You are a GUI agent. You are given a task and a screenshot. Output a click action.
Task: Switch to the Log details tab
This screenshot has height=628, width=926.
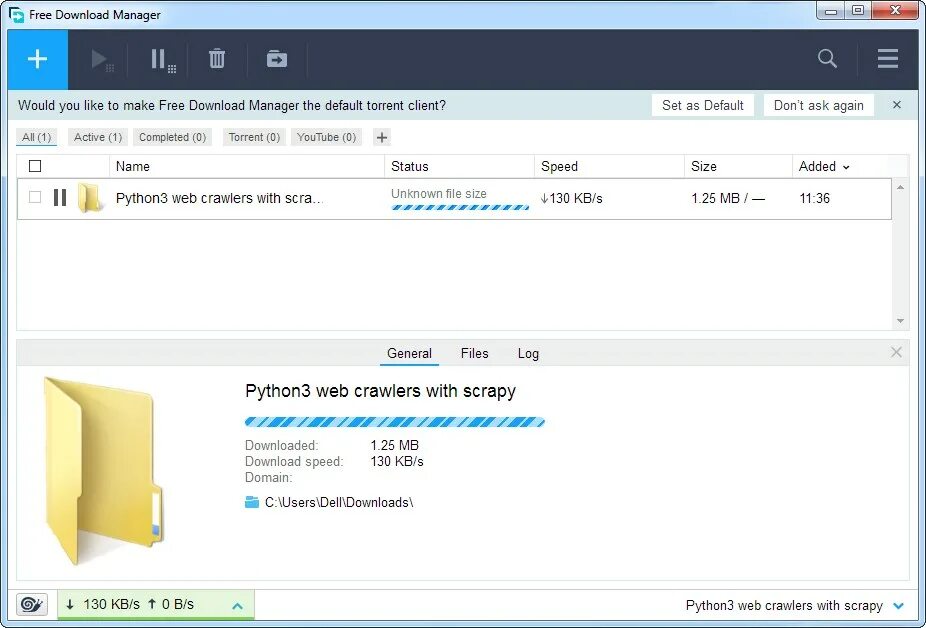(x=528, y=353)
